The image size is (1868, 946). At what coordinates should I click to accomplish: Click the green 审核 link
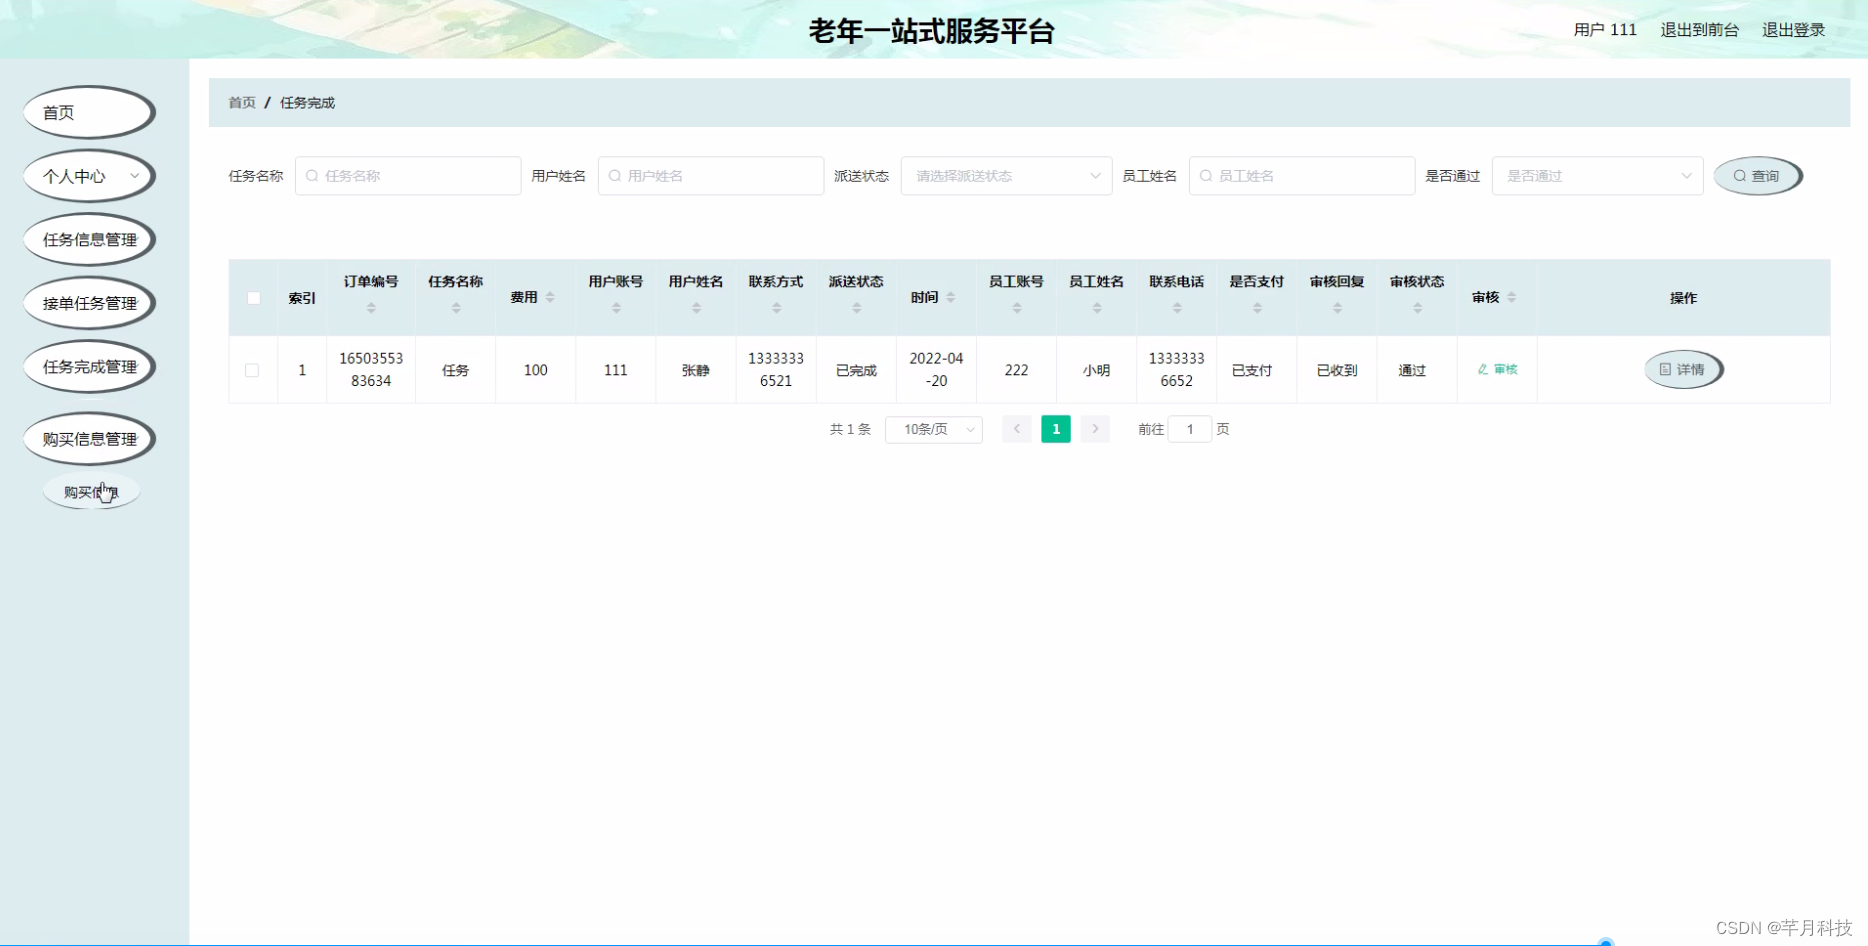1497,370
